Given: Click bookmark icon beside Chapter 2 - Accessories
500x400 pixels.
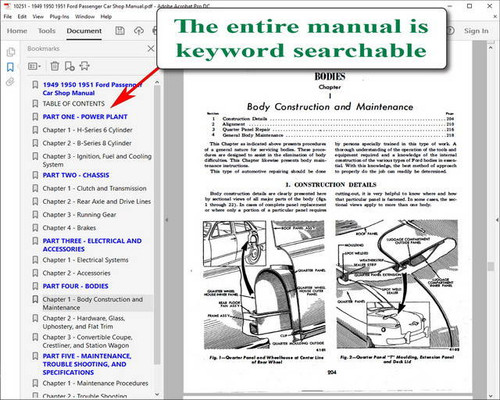Looking at the screenshot, I should pyautogui.click(x=35, y=273).
